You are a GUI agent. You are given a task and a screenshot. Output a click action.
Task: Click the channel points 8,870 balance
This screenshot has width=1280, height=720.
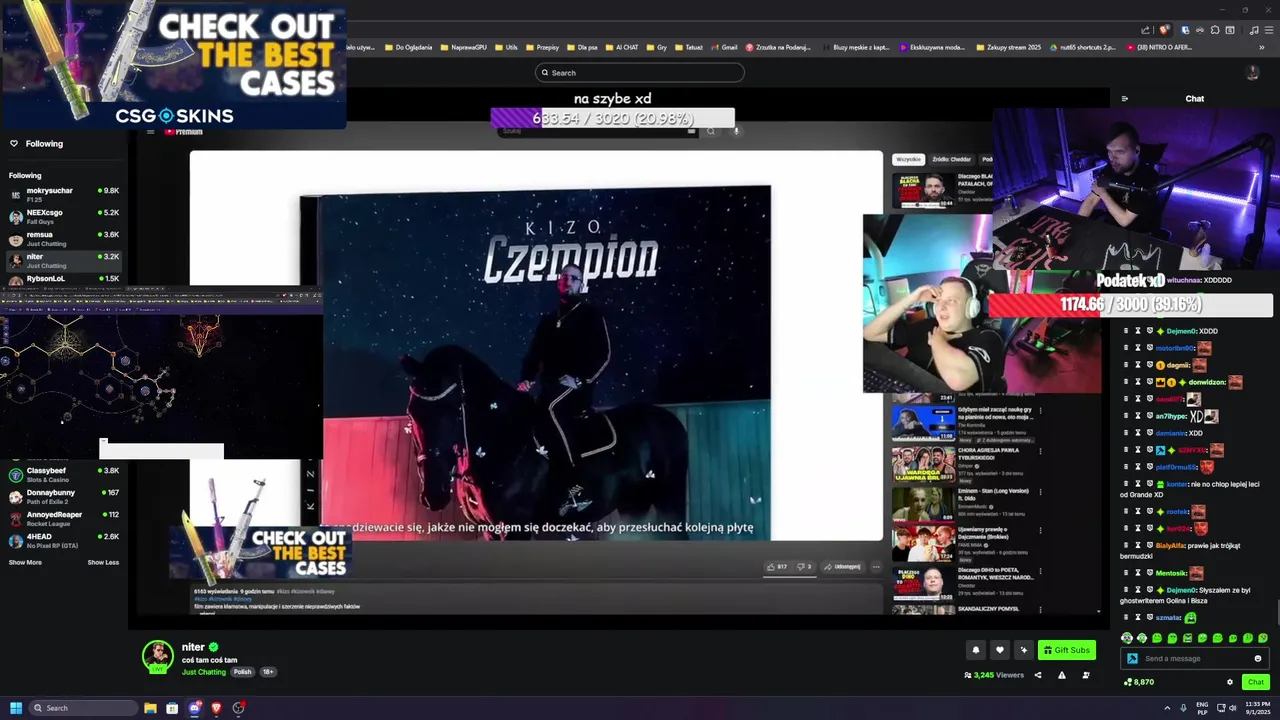coord(1139,682)
